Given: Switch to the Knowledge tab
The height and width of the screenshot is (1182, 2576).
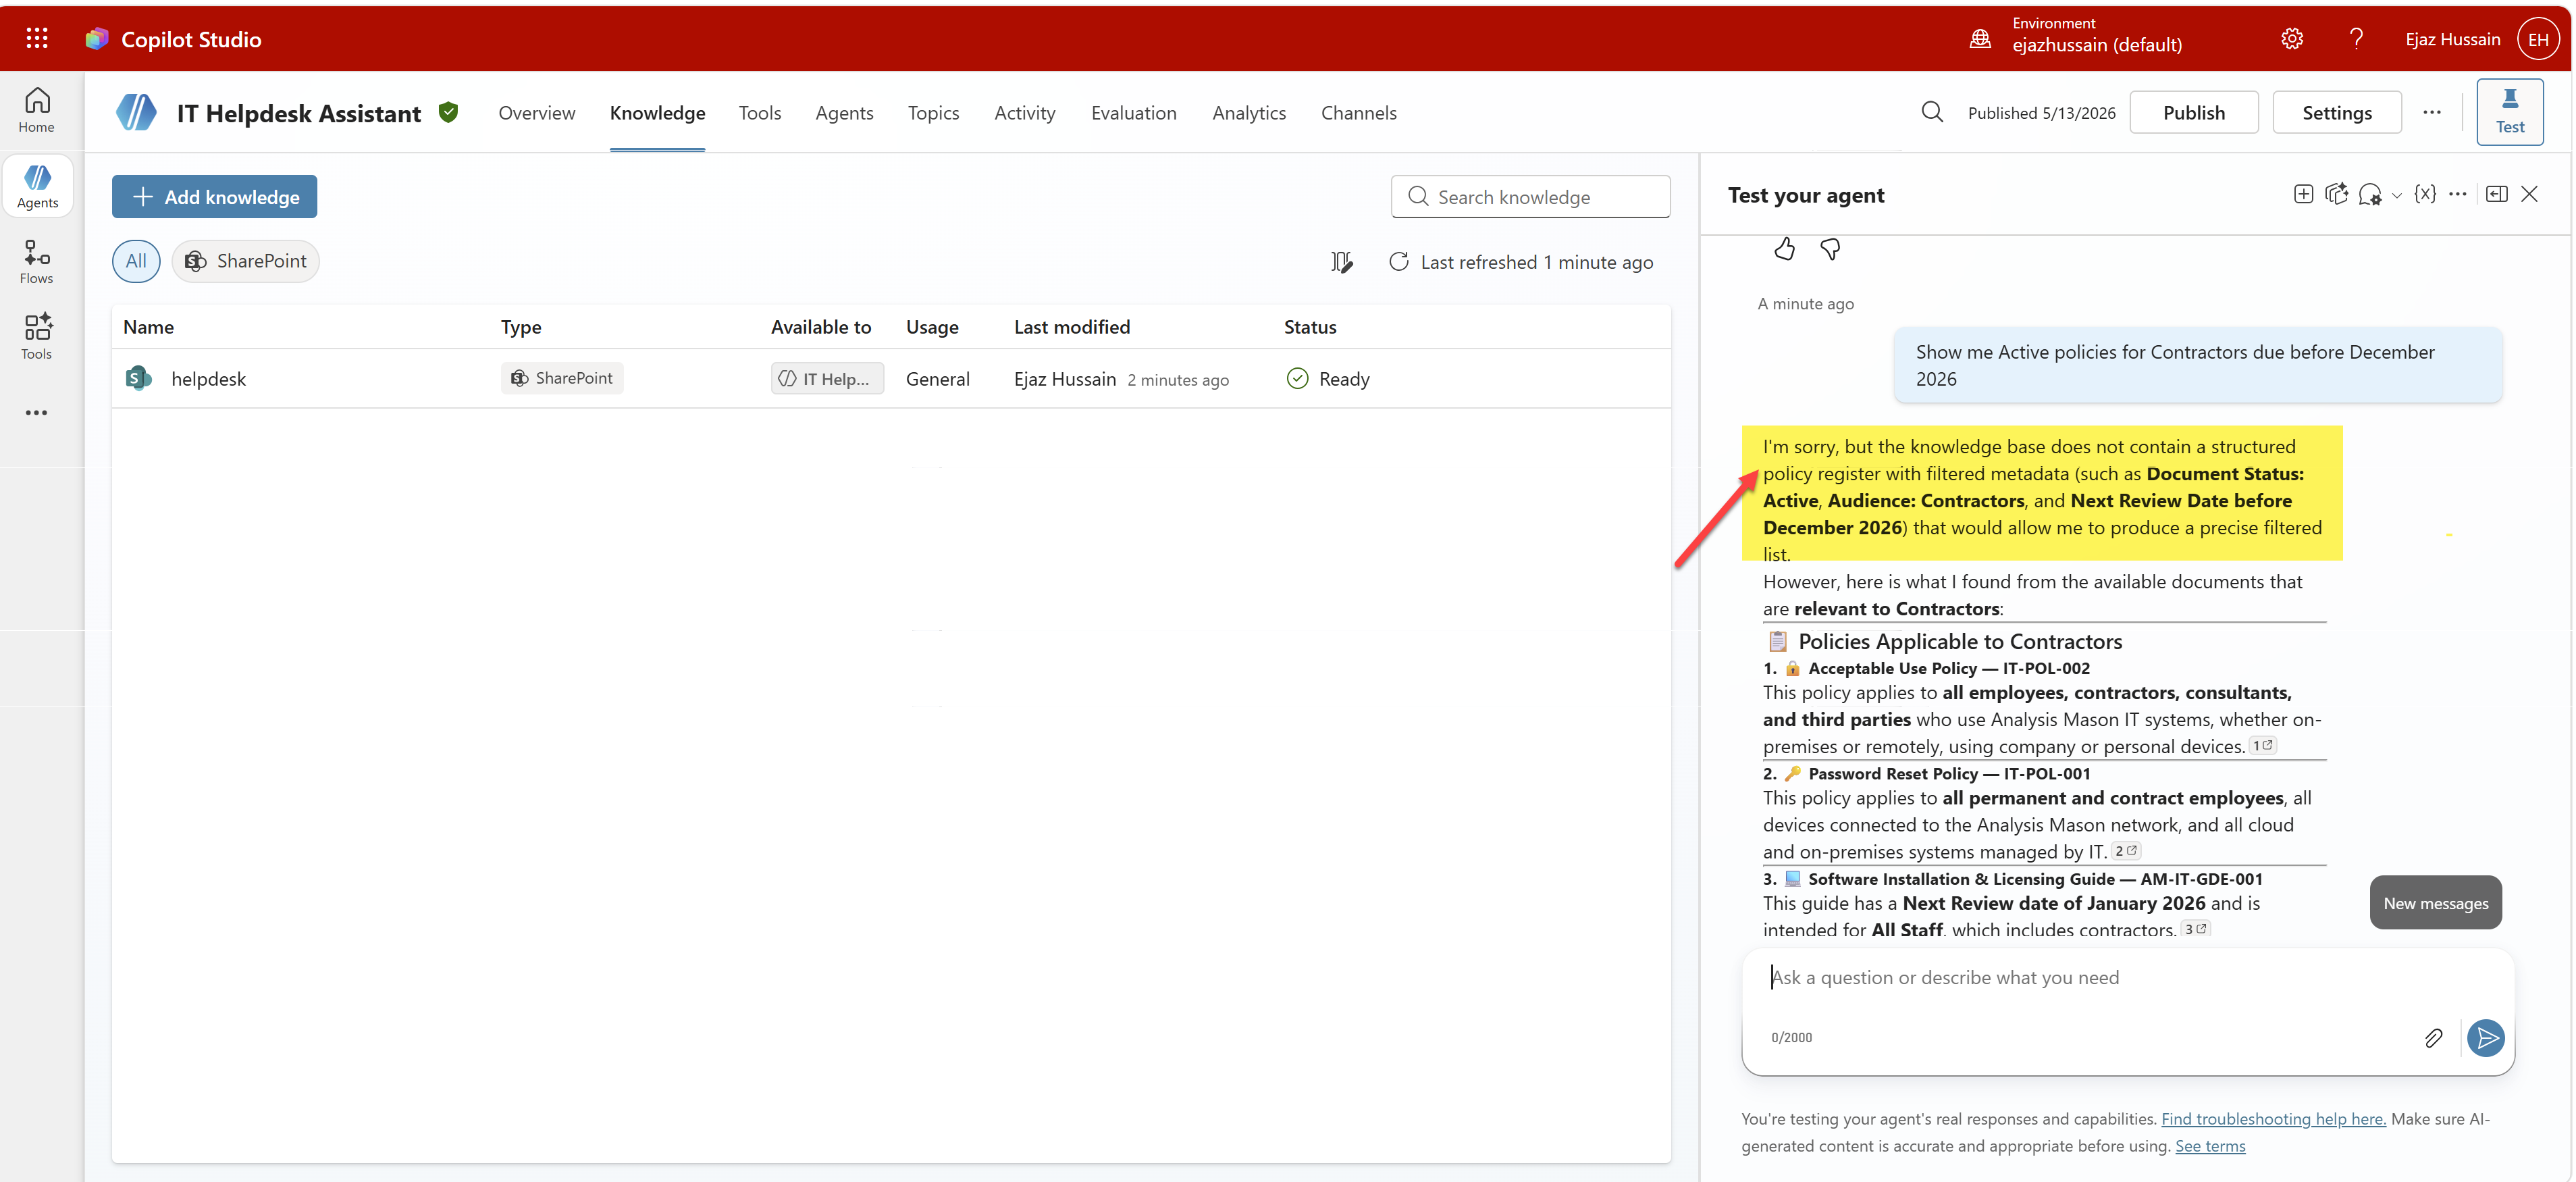Looking at the screenshot, I should click(x=657, y=112).
